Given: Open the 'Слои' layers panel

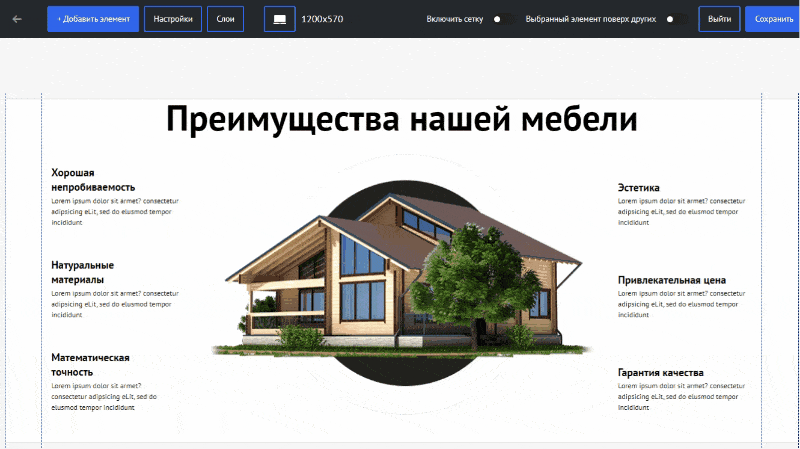Looking at the screenshot, I should (x=225, y=19).
